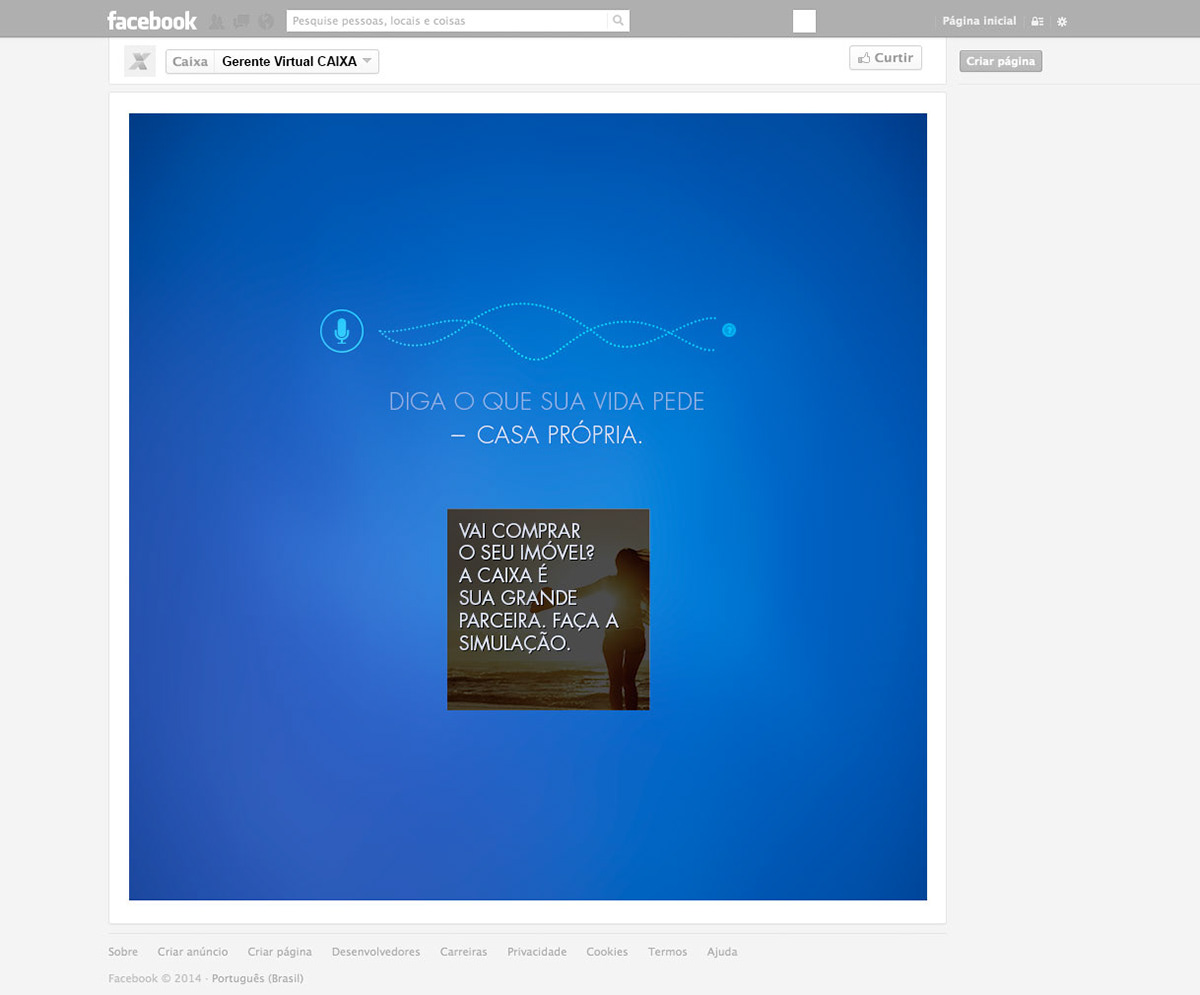This screenshot has height=995, width=1200.
Task: Open the Cookies footer link
Action: click(607, 952)
